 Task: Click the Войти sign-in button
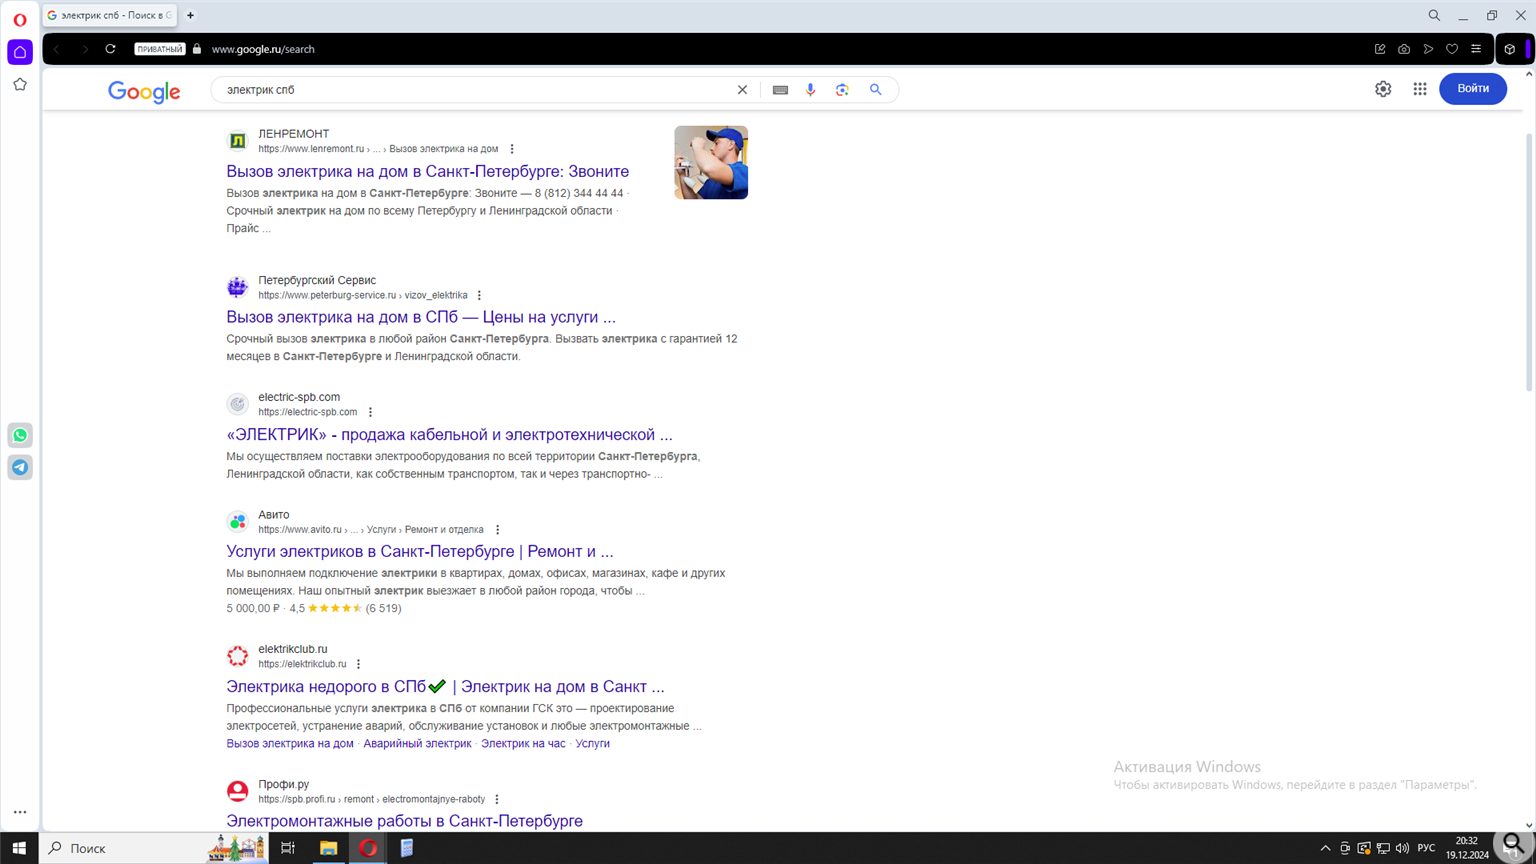pyautogui.click(x=1472, y=89)
